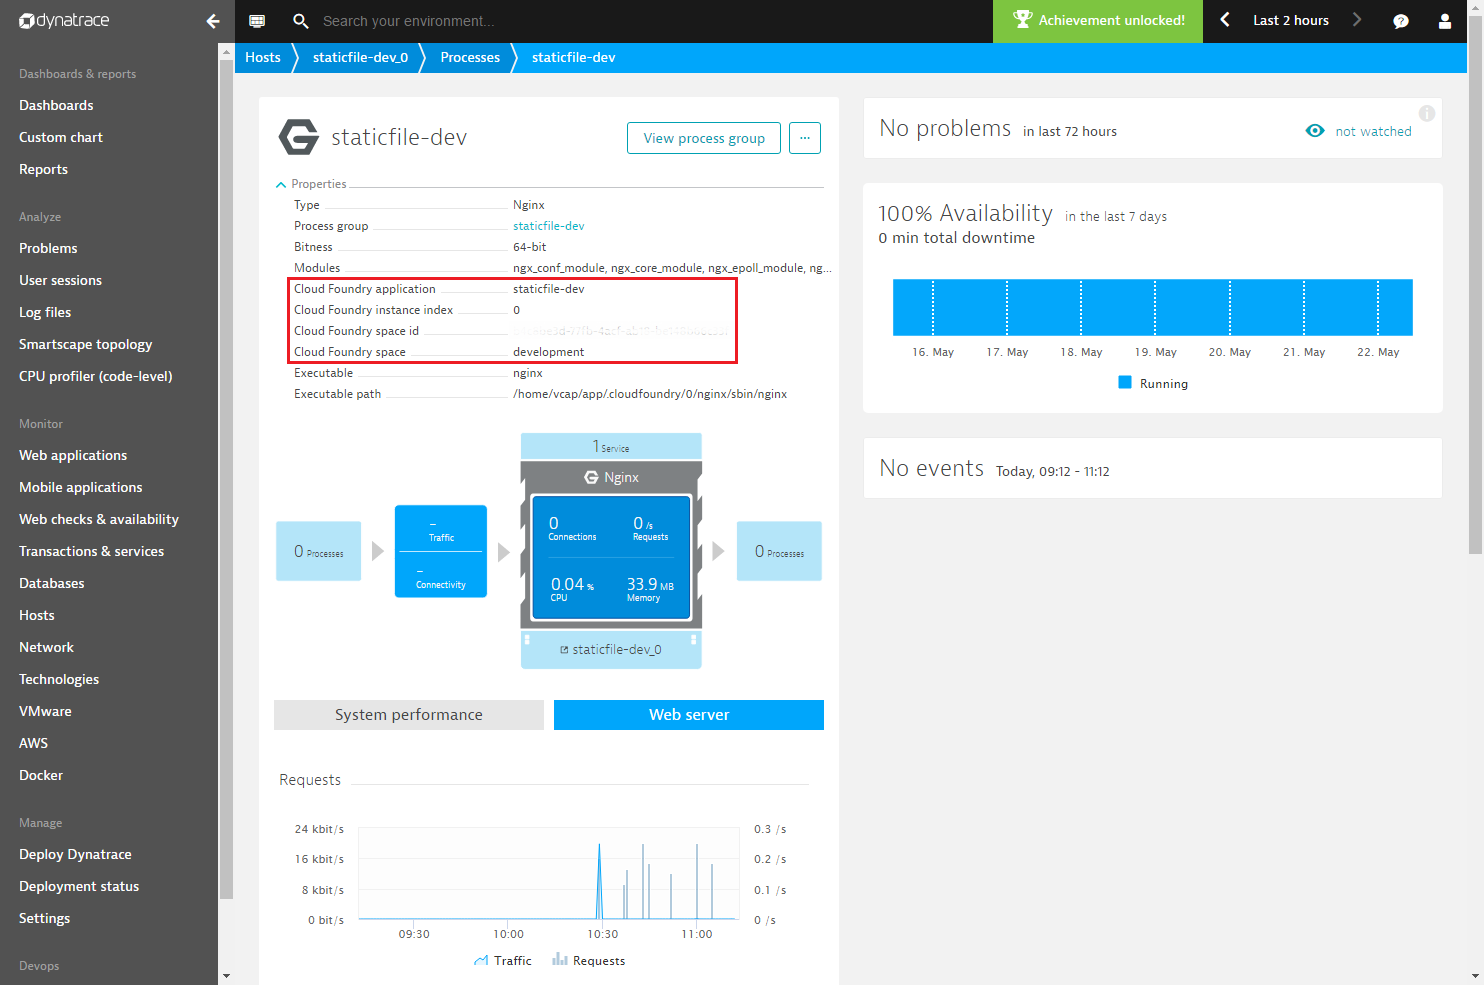The image size is (1484, 985).
Task: Click the Requests legend bar icon
Action: (560, 960)
